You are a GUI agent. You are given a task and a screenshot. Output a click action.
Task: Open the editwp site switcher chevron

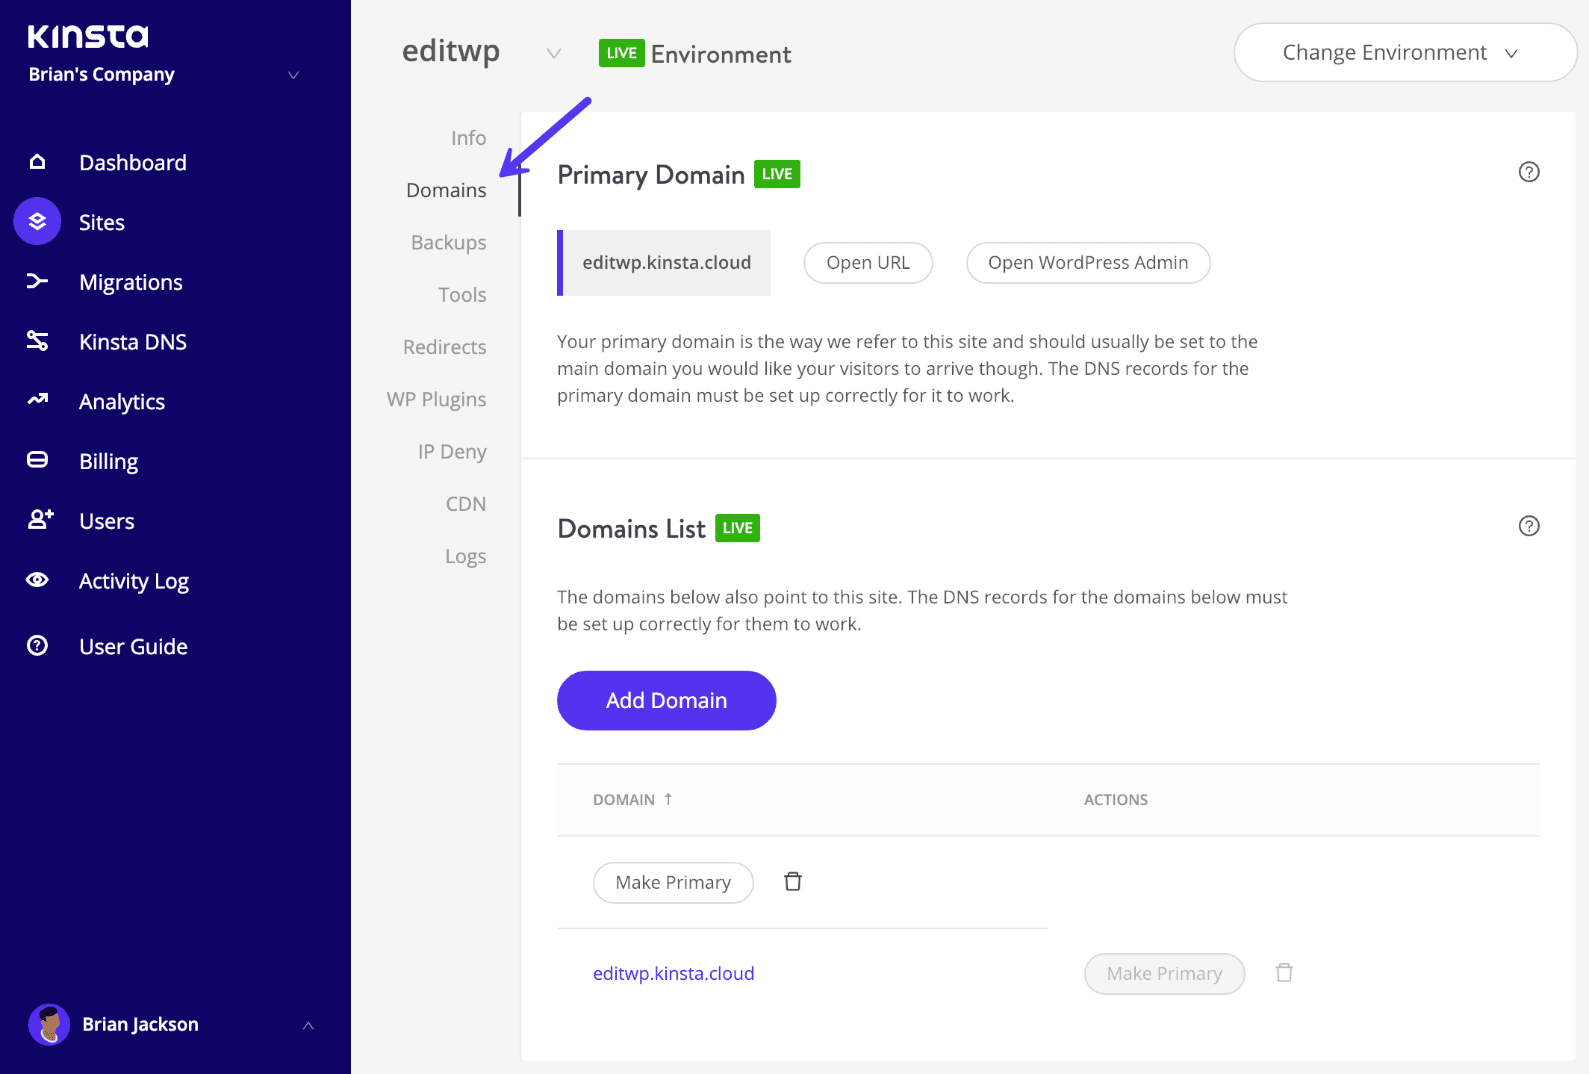(x=553, y=54)
